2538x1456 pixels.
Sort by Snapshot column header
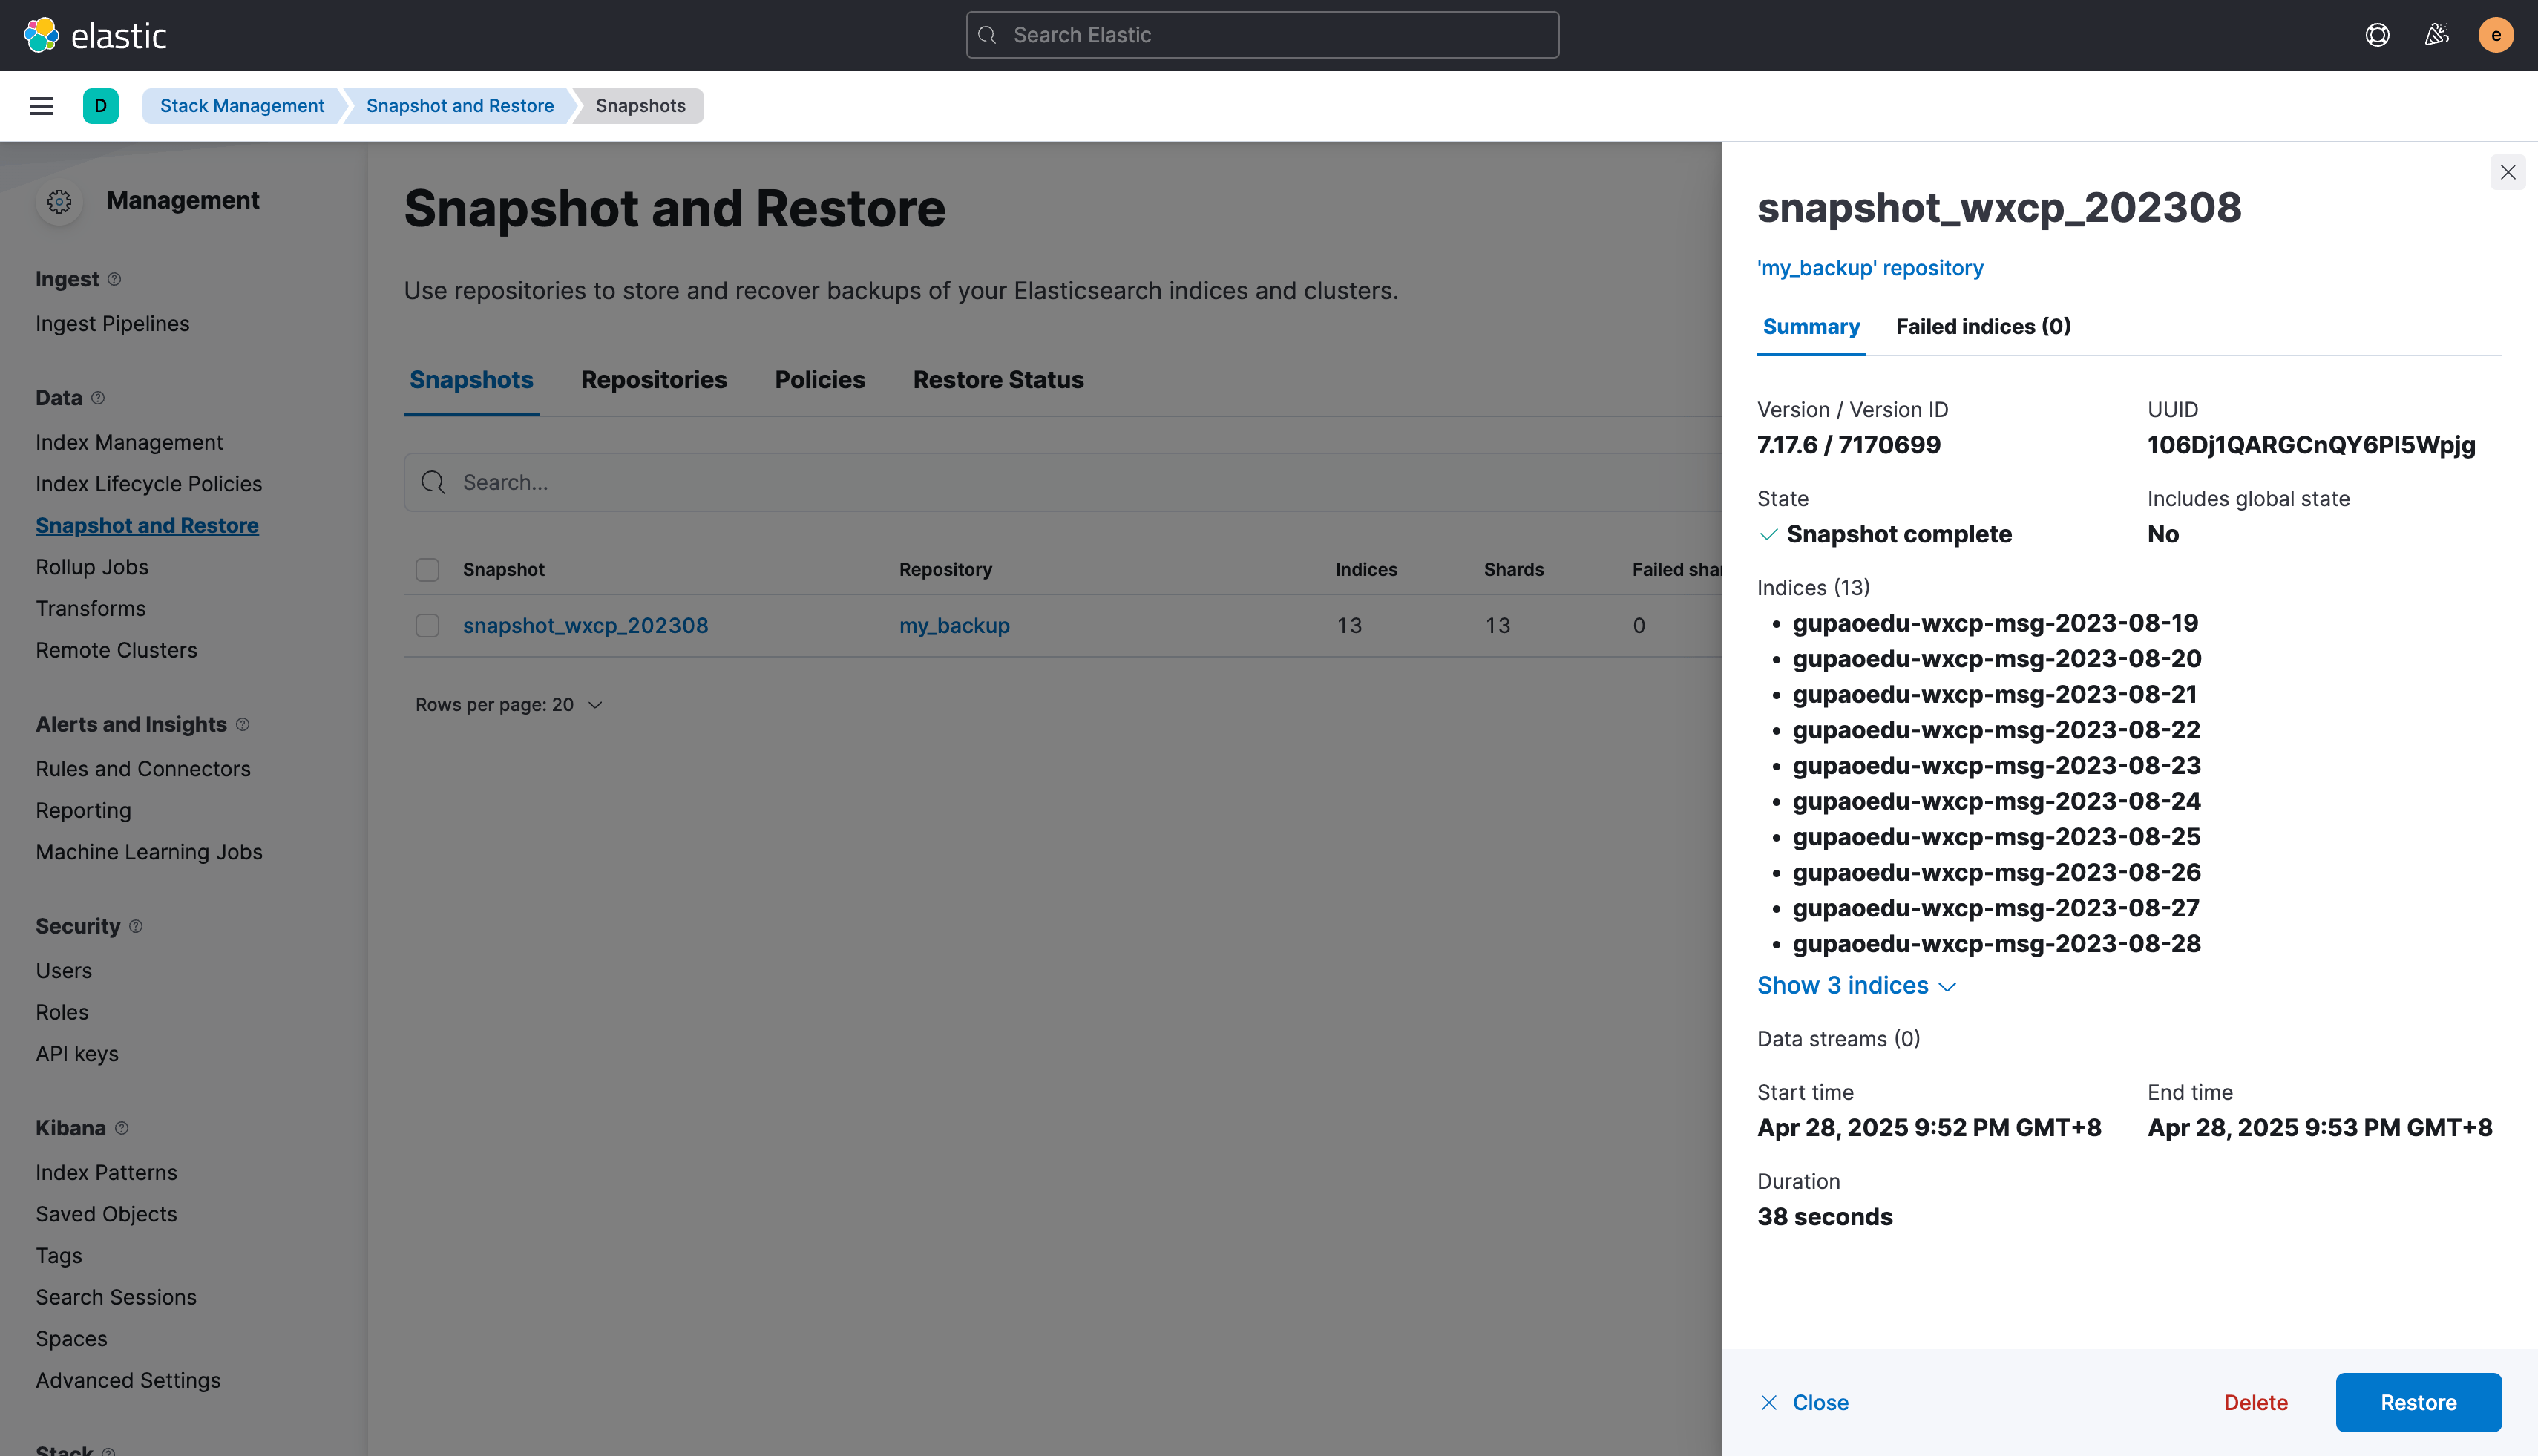coord(503,570)
